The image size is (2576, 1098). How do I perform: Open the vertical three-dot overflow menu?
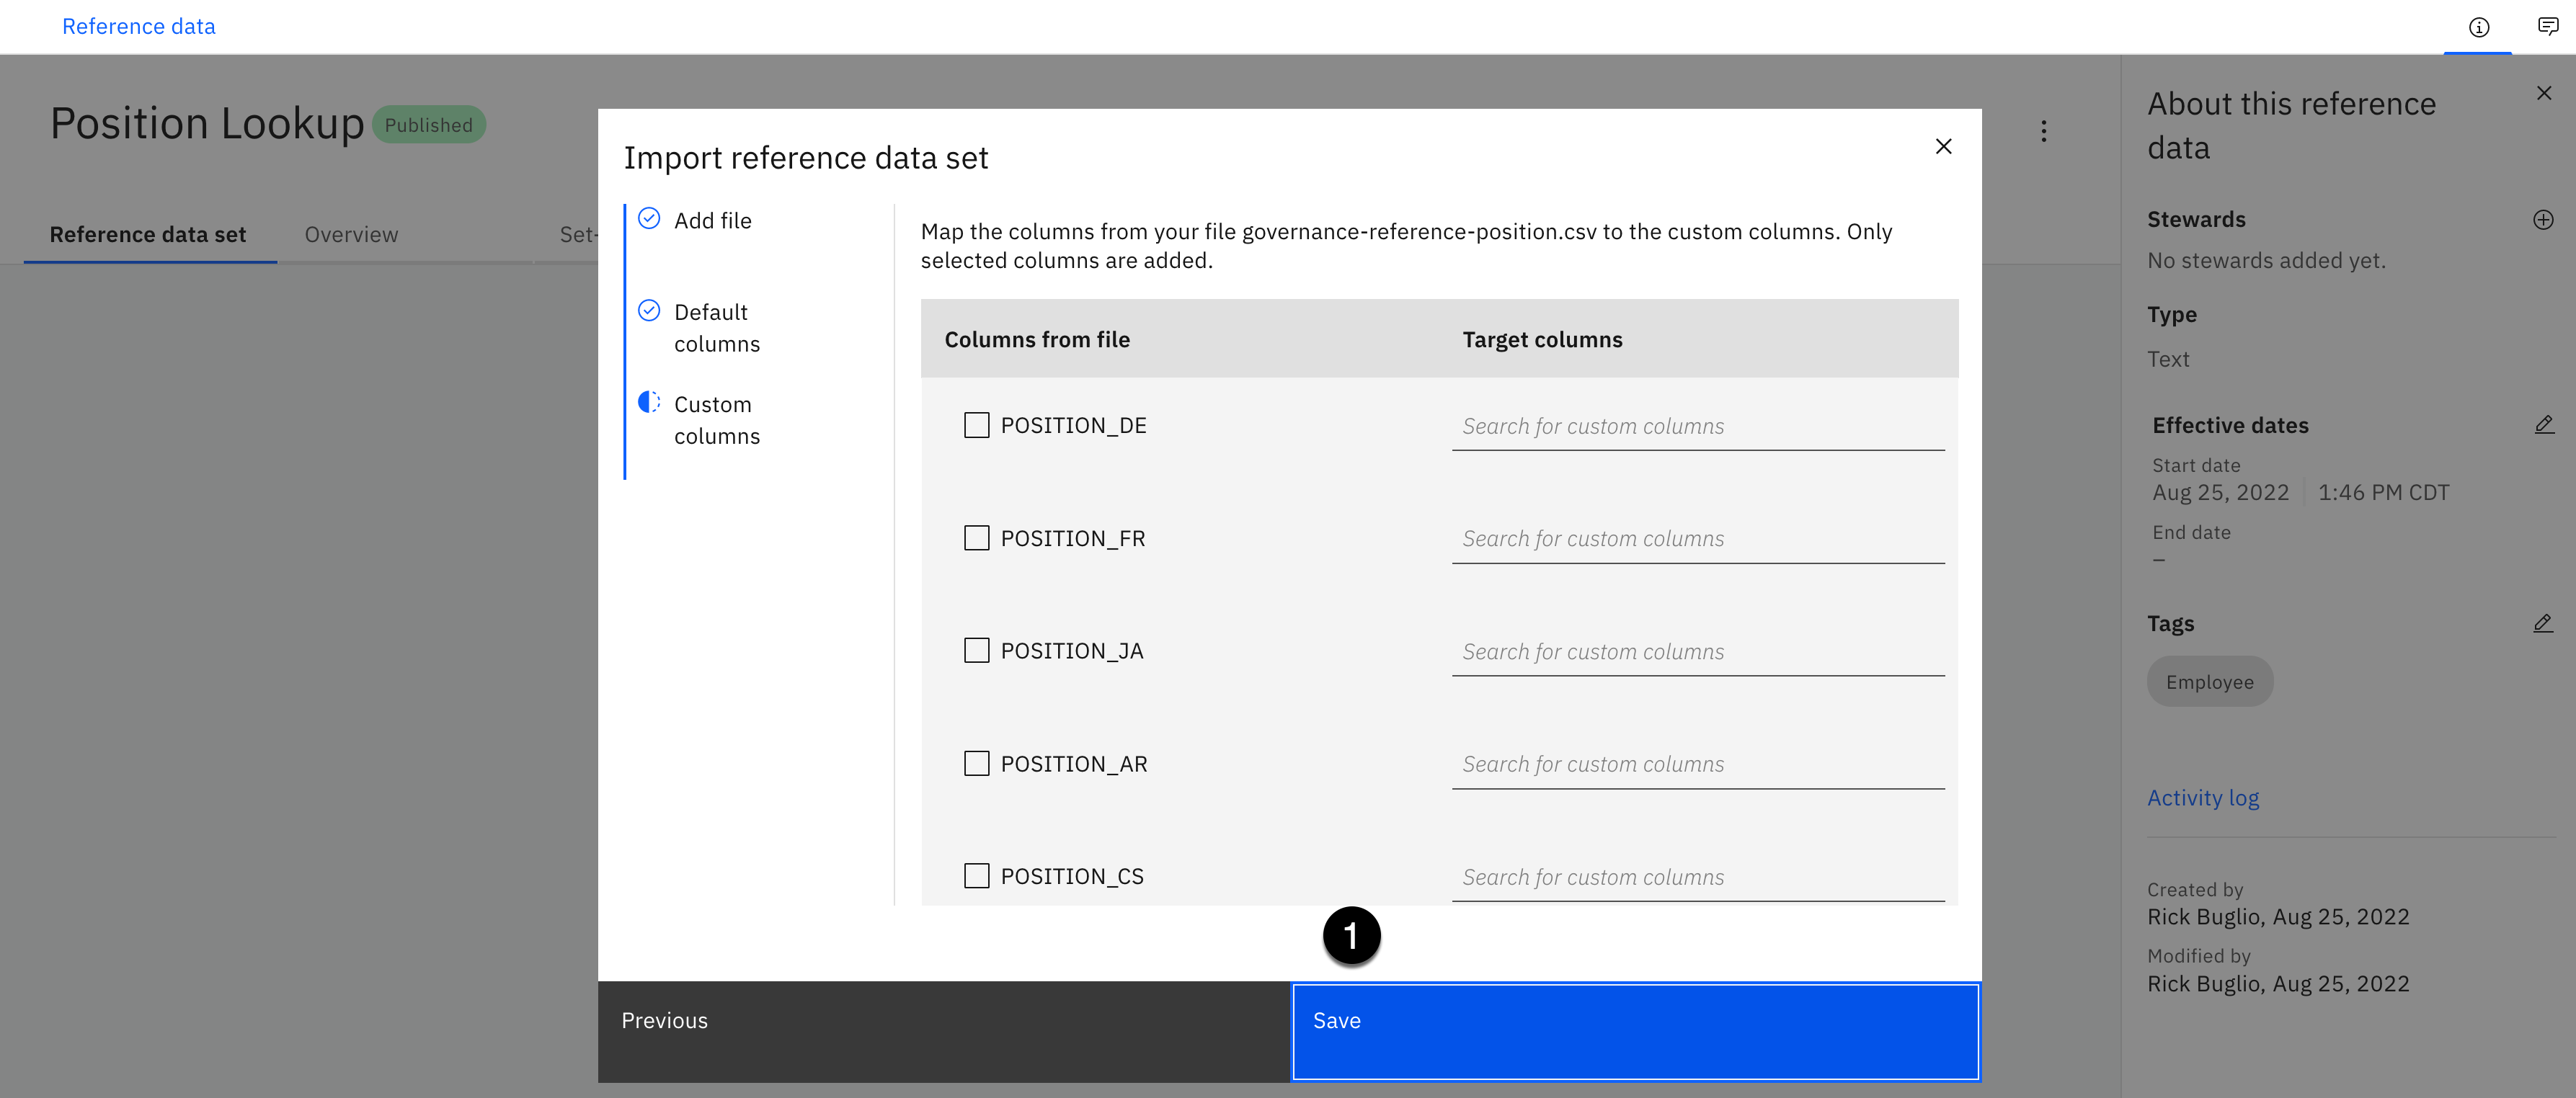[x=2043, y=131]
